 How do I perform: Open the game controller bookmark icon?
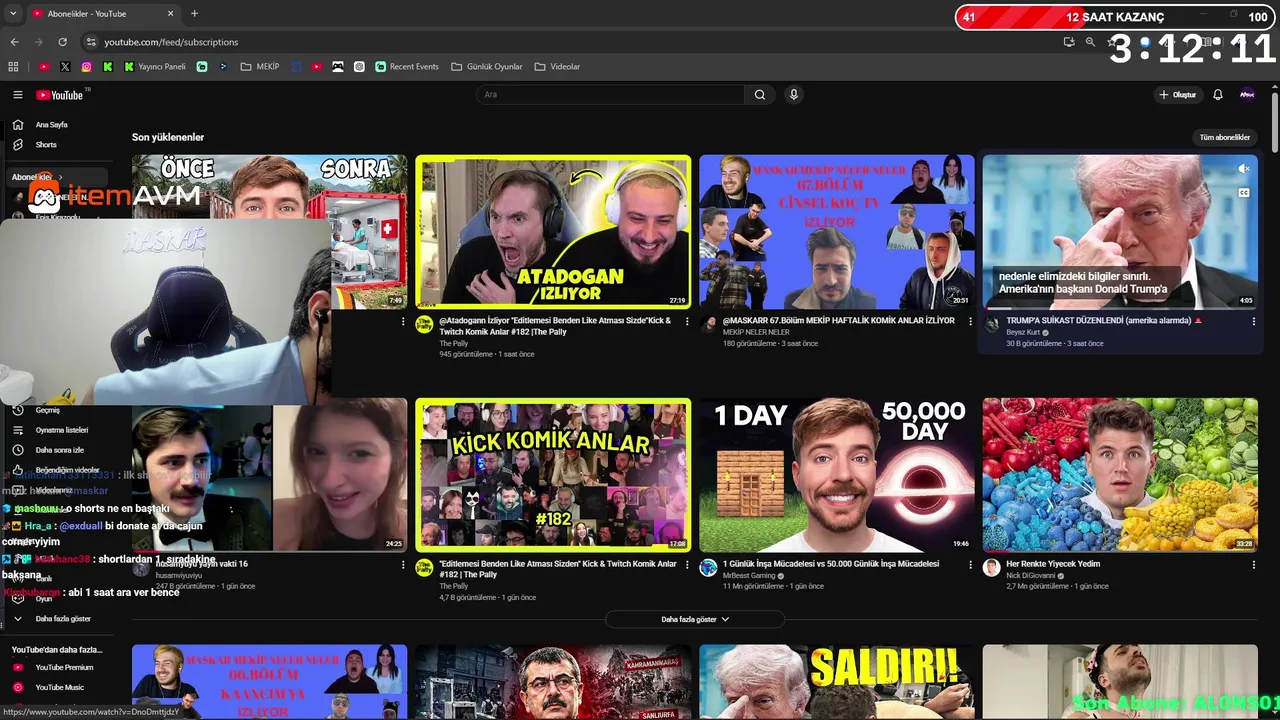(x=338, y=67)
